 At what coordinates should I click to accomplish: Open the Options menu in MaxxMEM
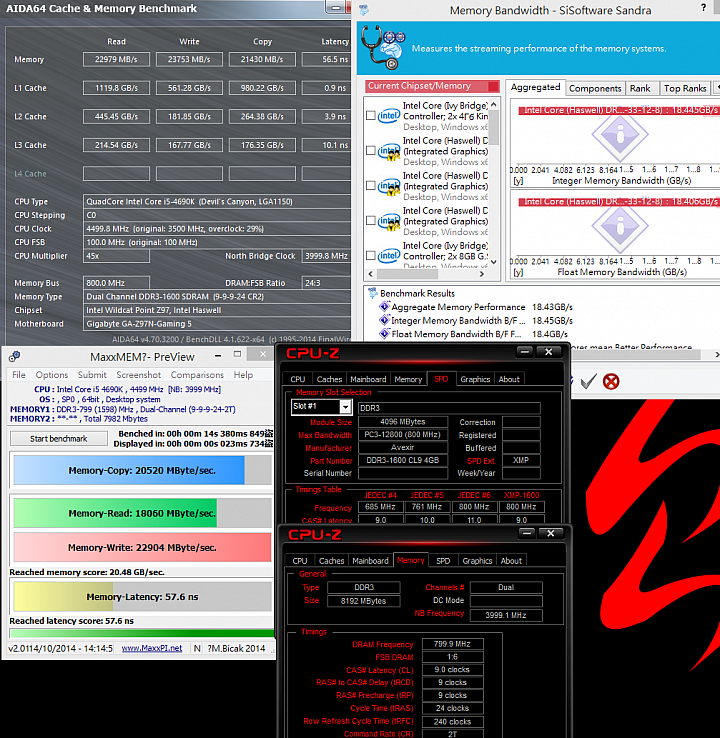point(52,375)
